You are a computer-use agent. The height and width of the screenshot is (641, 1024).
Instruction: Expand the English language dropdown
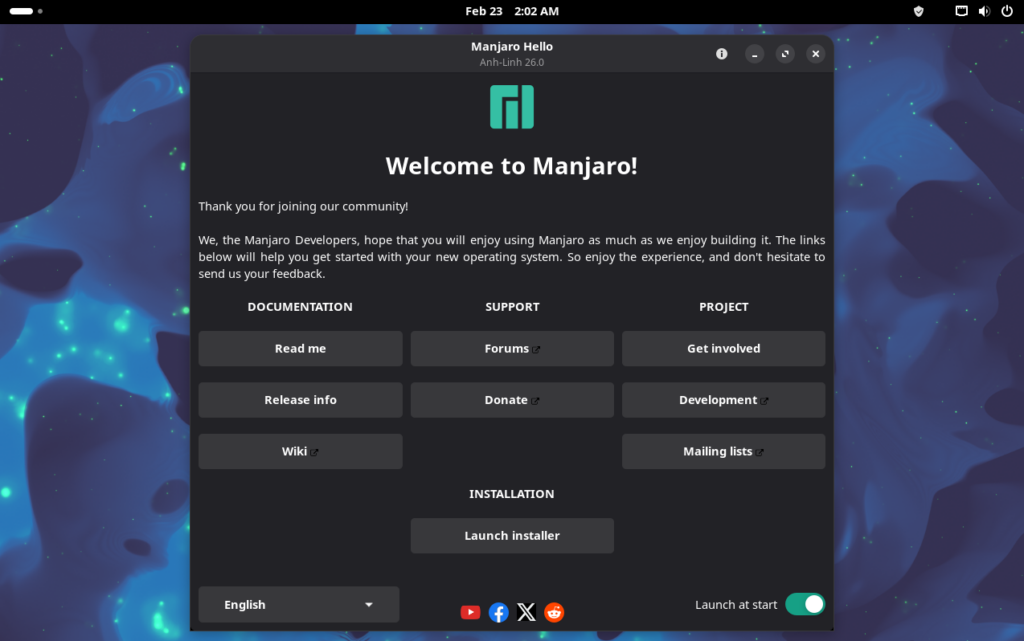(298, 604)
